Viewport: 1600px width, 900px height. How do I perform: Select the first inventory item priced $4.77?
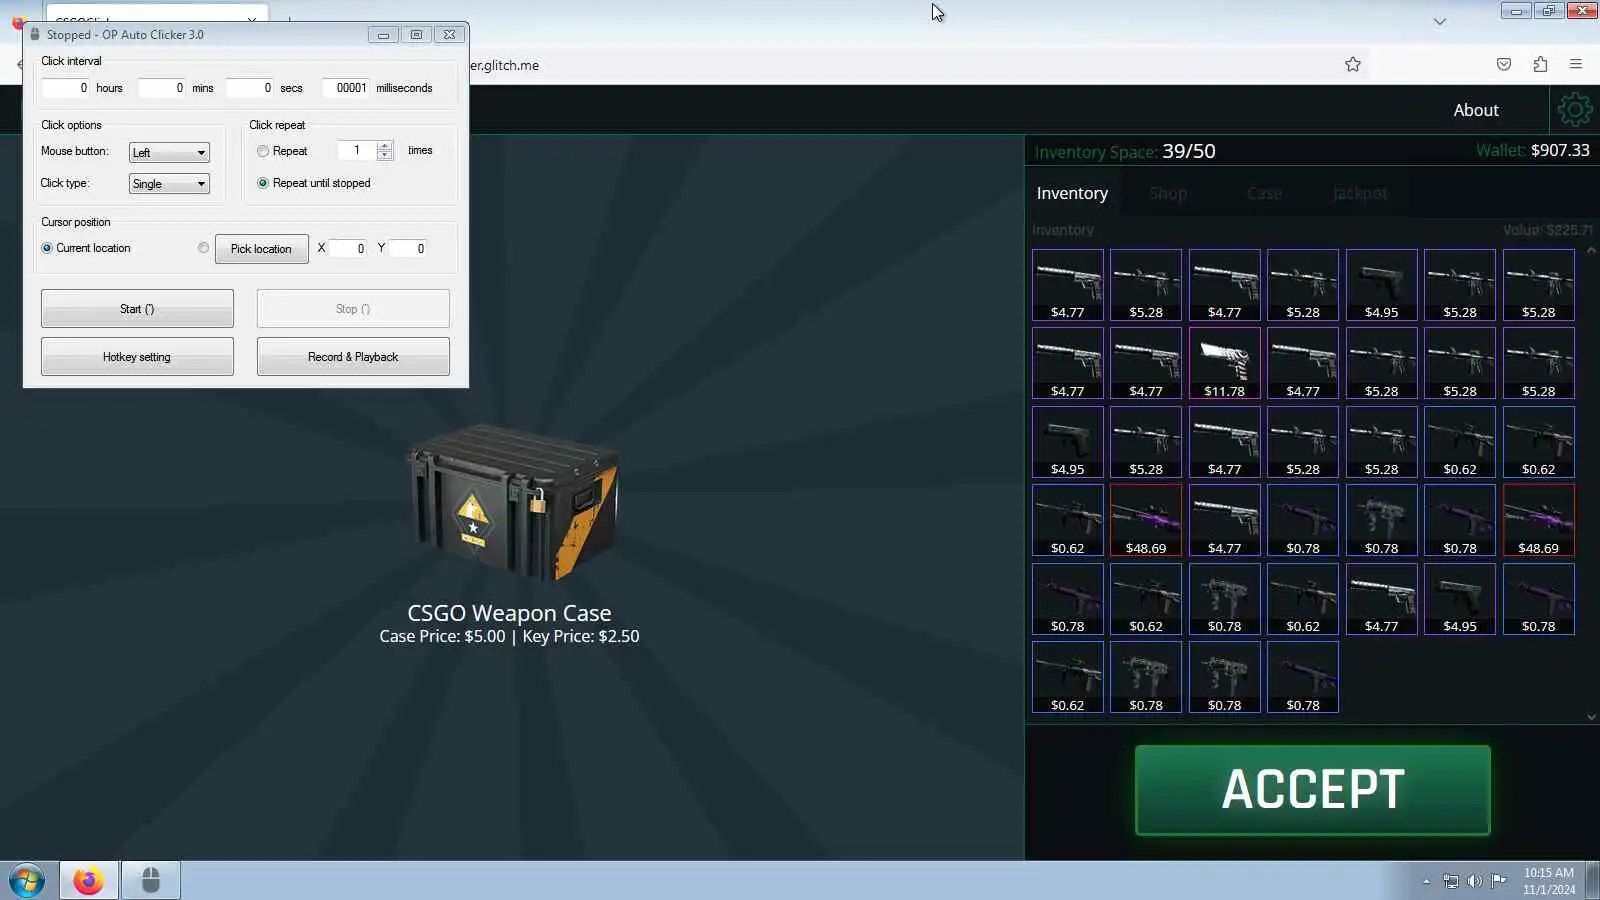coord(1068,285)
